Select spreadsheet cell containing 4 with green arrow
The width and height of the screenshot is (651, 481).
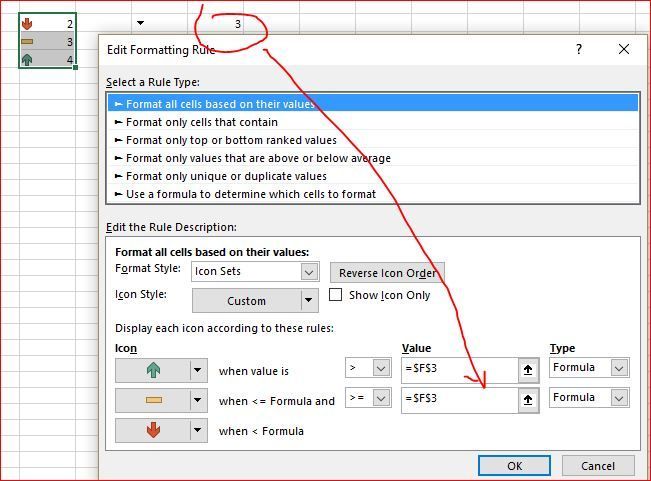[47, 59]
